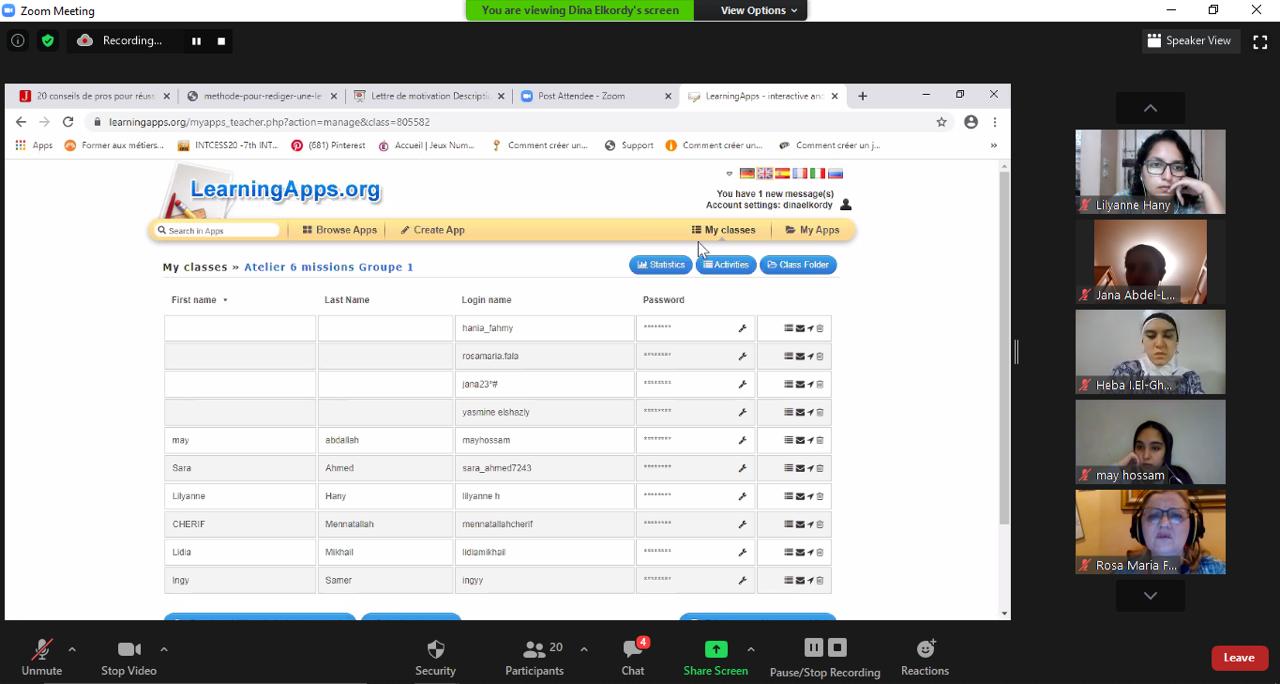Click the blue Statistics button
1280x684 pixels.
point(660,265)
